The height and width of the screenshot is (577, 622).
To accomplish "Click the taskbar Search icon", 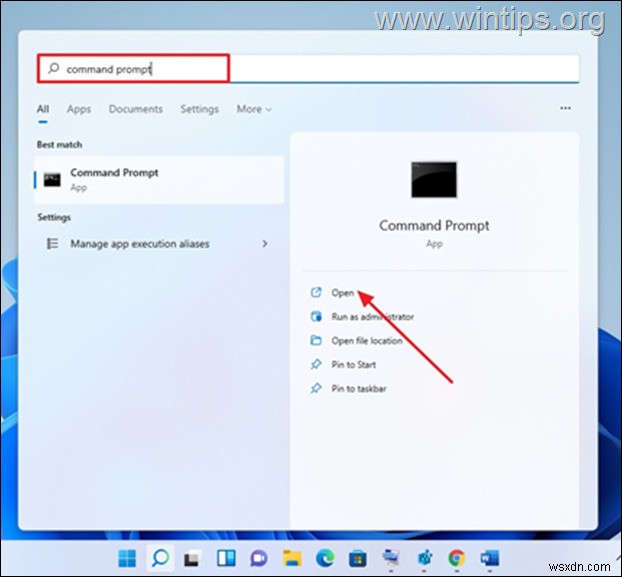I will click(160, 558).
